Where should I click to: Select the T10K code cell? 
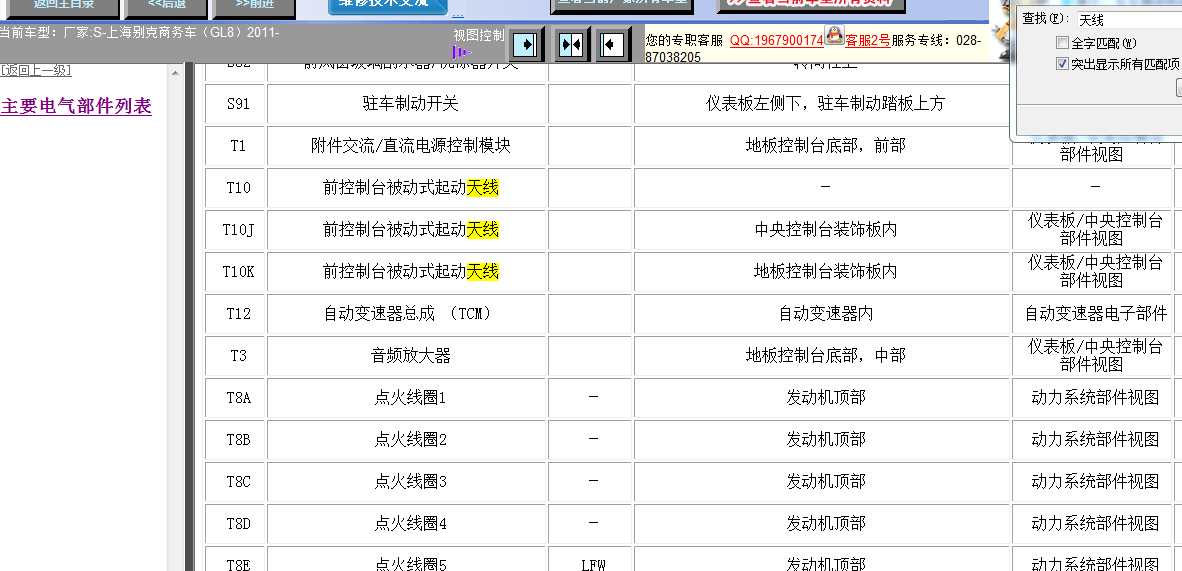point(237,272)
